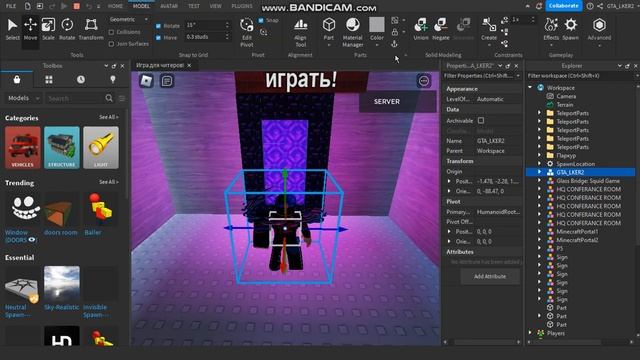
Task: Click the играть! sign text
Action: point(301,80)
